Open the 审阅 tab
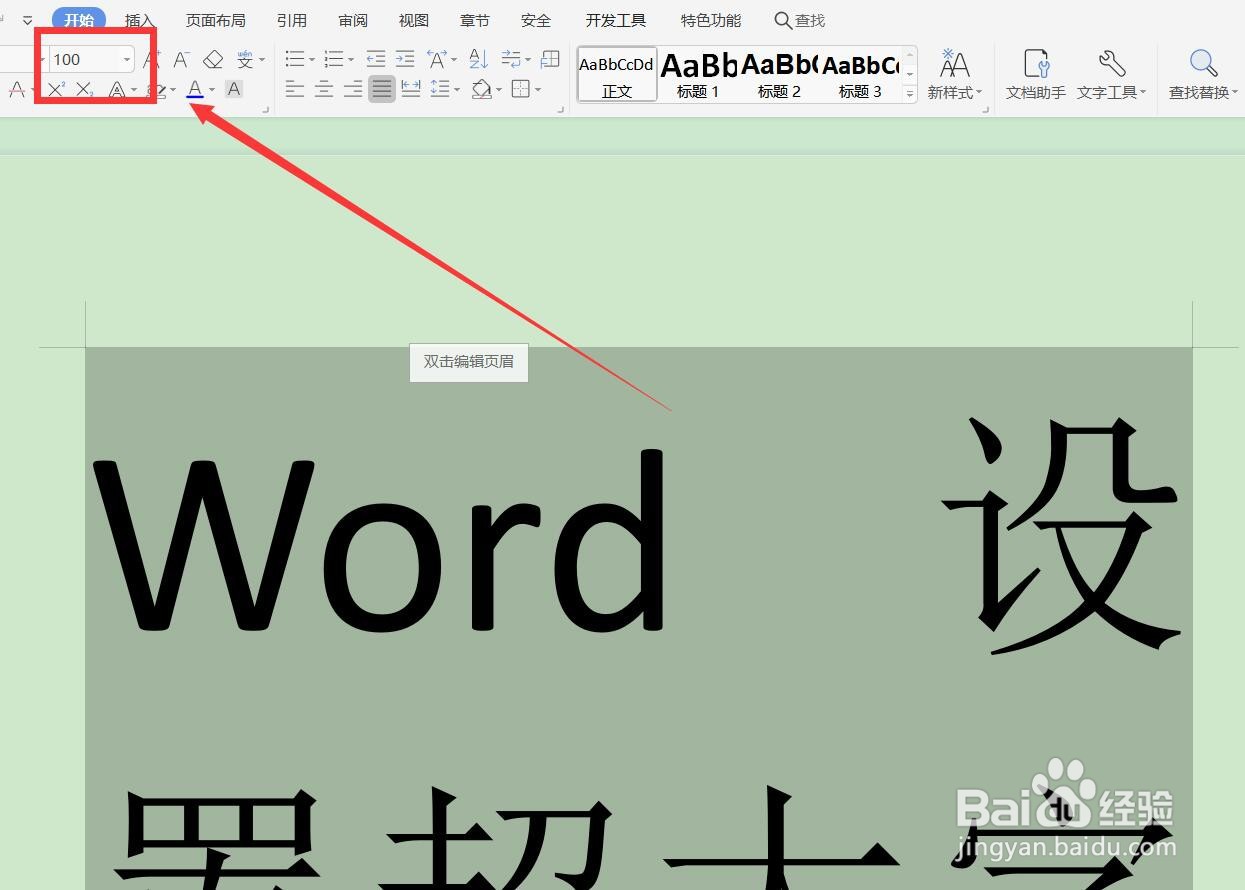 tap(353, 20)
